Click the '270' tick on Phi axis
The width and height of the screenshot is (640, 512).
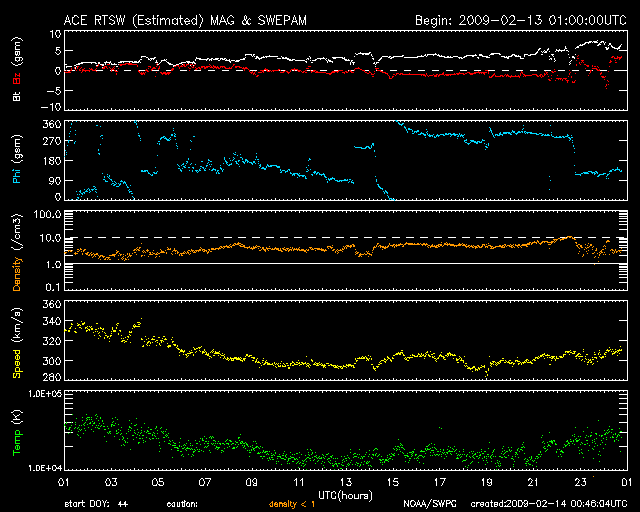pyautogui.click(x=52, y=142)
